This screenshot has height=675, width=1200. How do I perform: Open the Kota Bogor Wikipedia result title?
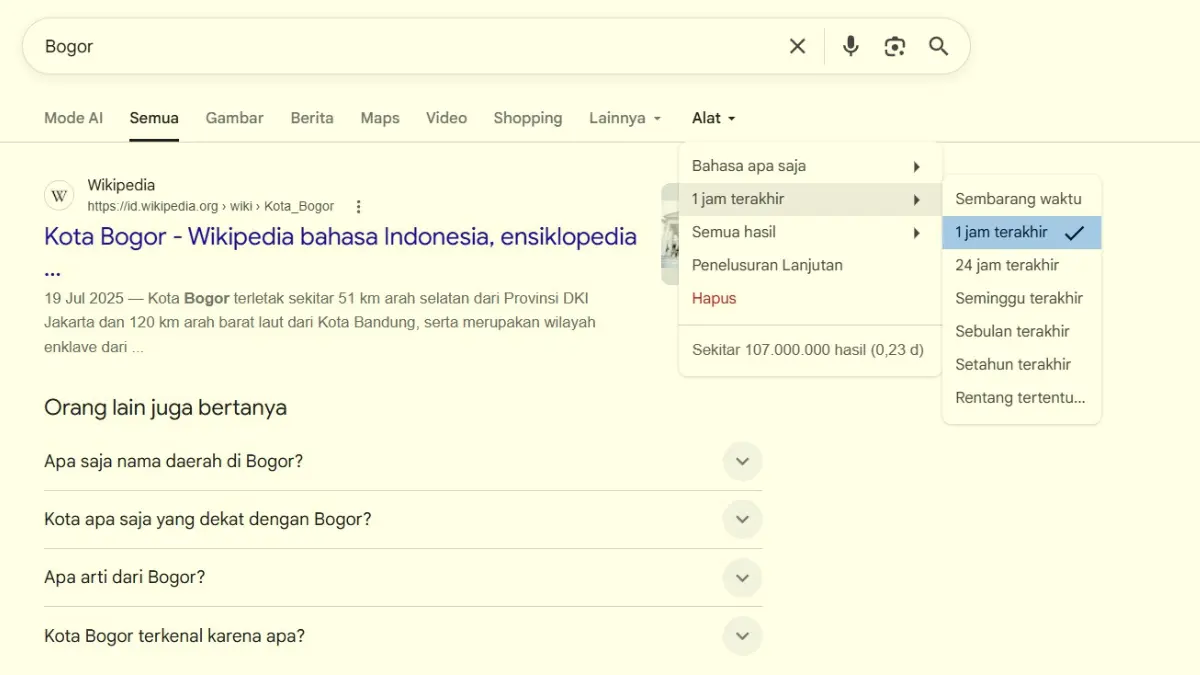tap(340, 252)
